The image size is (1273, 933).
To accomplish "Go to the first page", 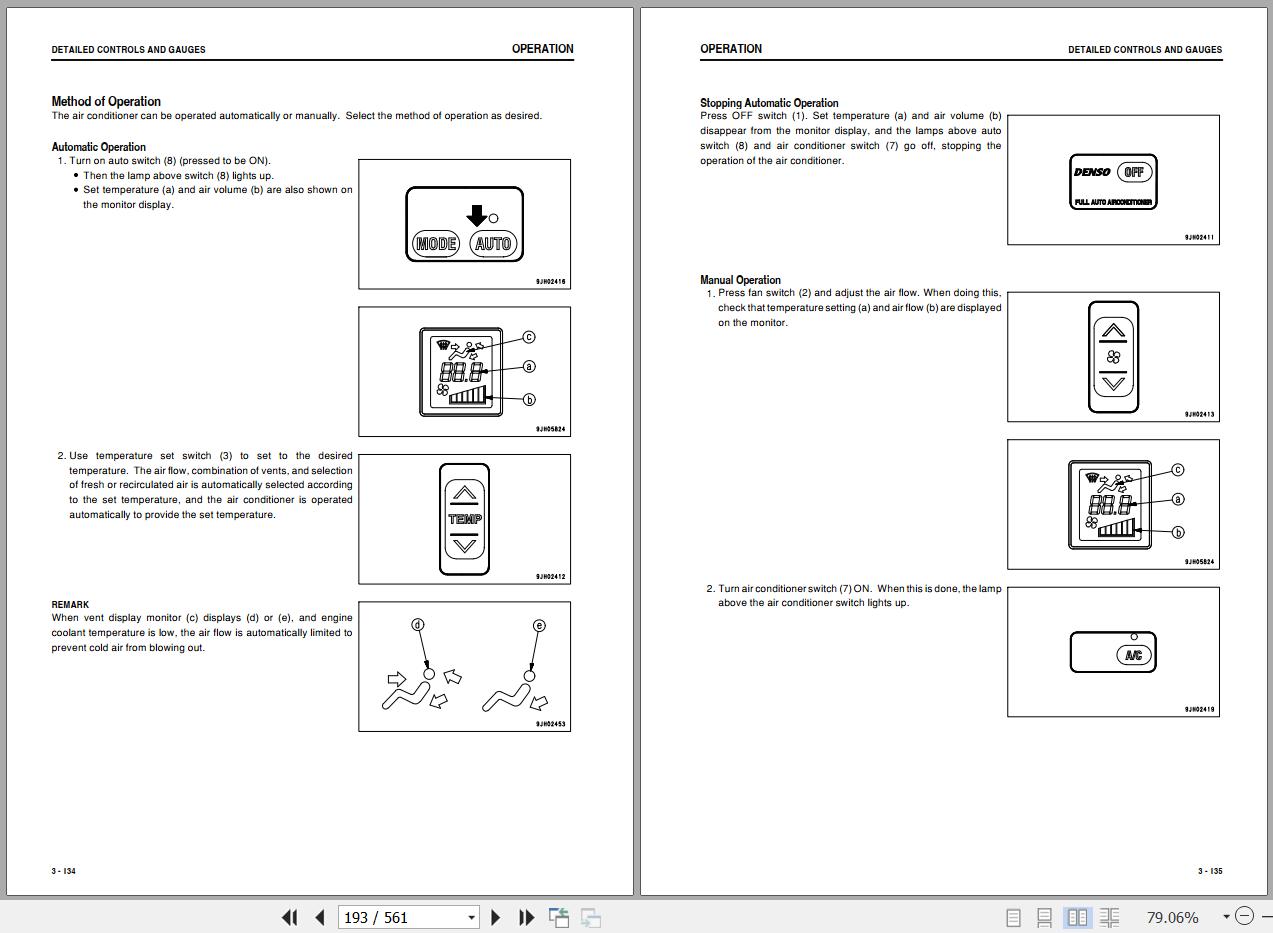I will click(290, 917).
